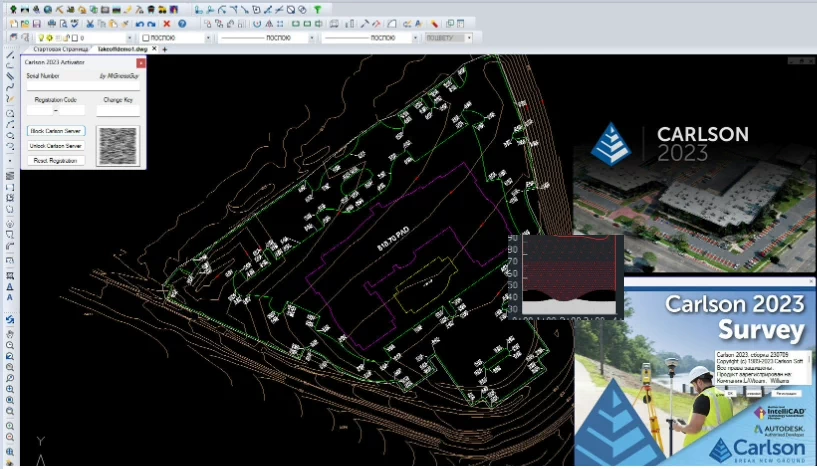
Task: Click the Unblock Carlson Server button
Action: [56, 146]
